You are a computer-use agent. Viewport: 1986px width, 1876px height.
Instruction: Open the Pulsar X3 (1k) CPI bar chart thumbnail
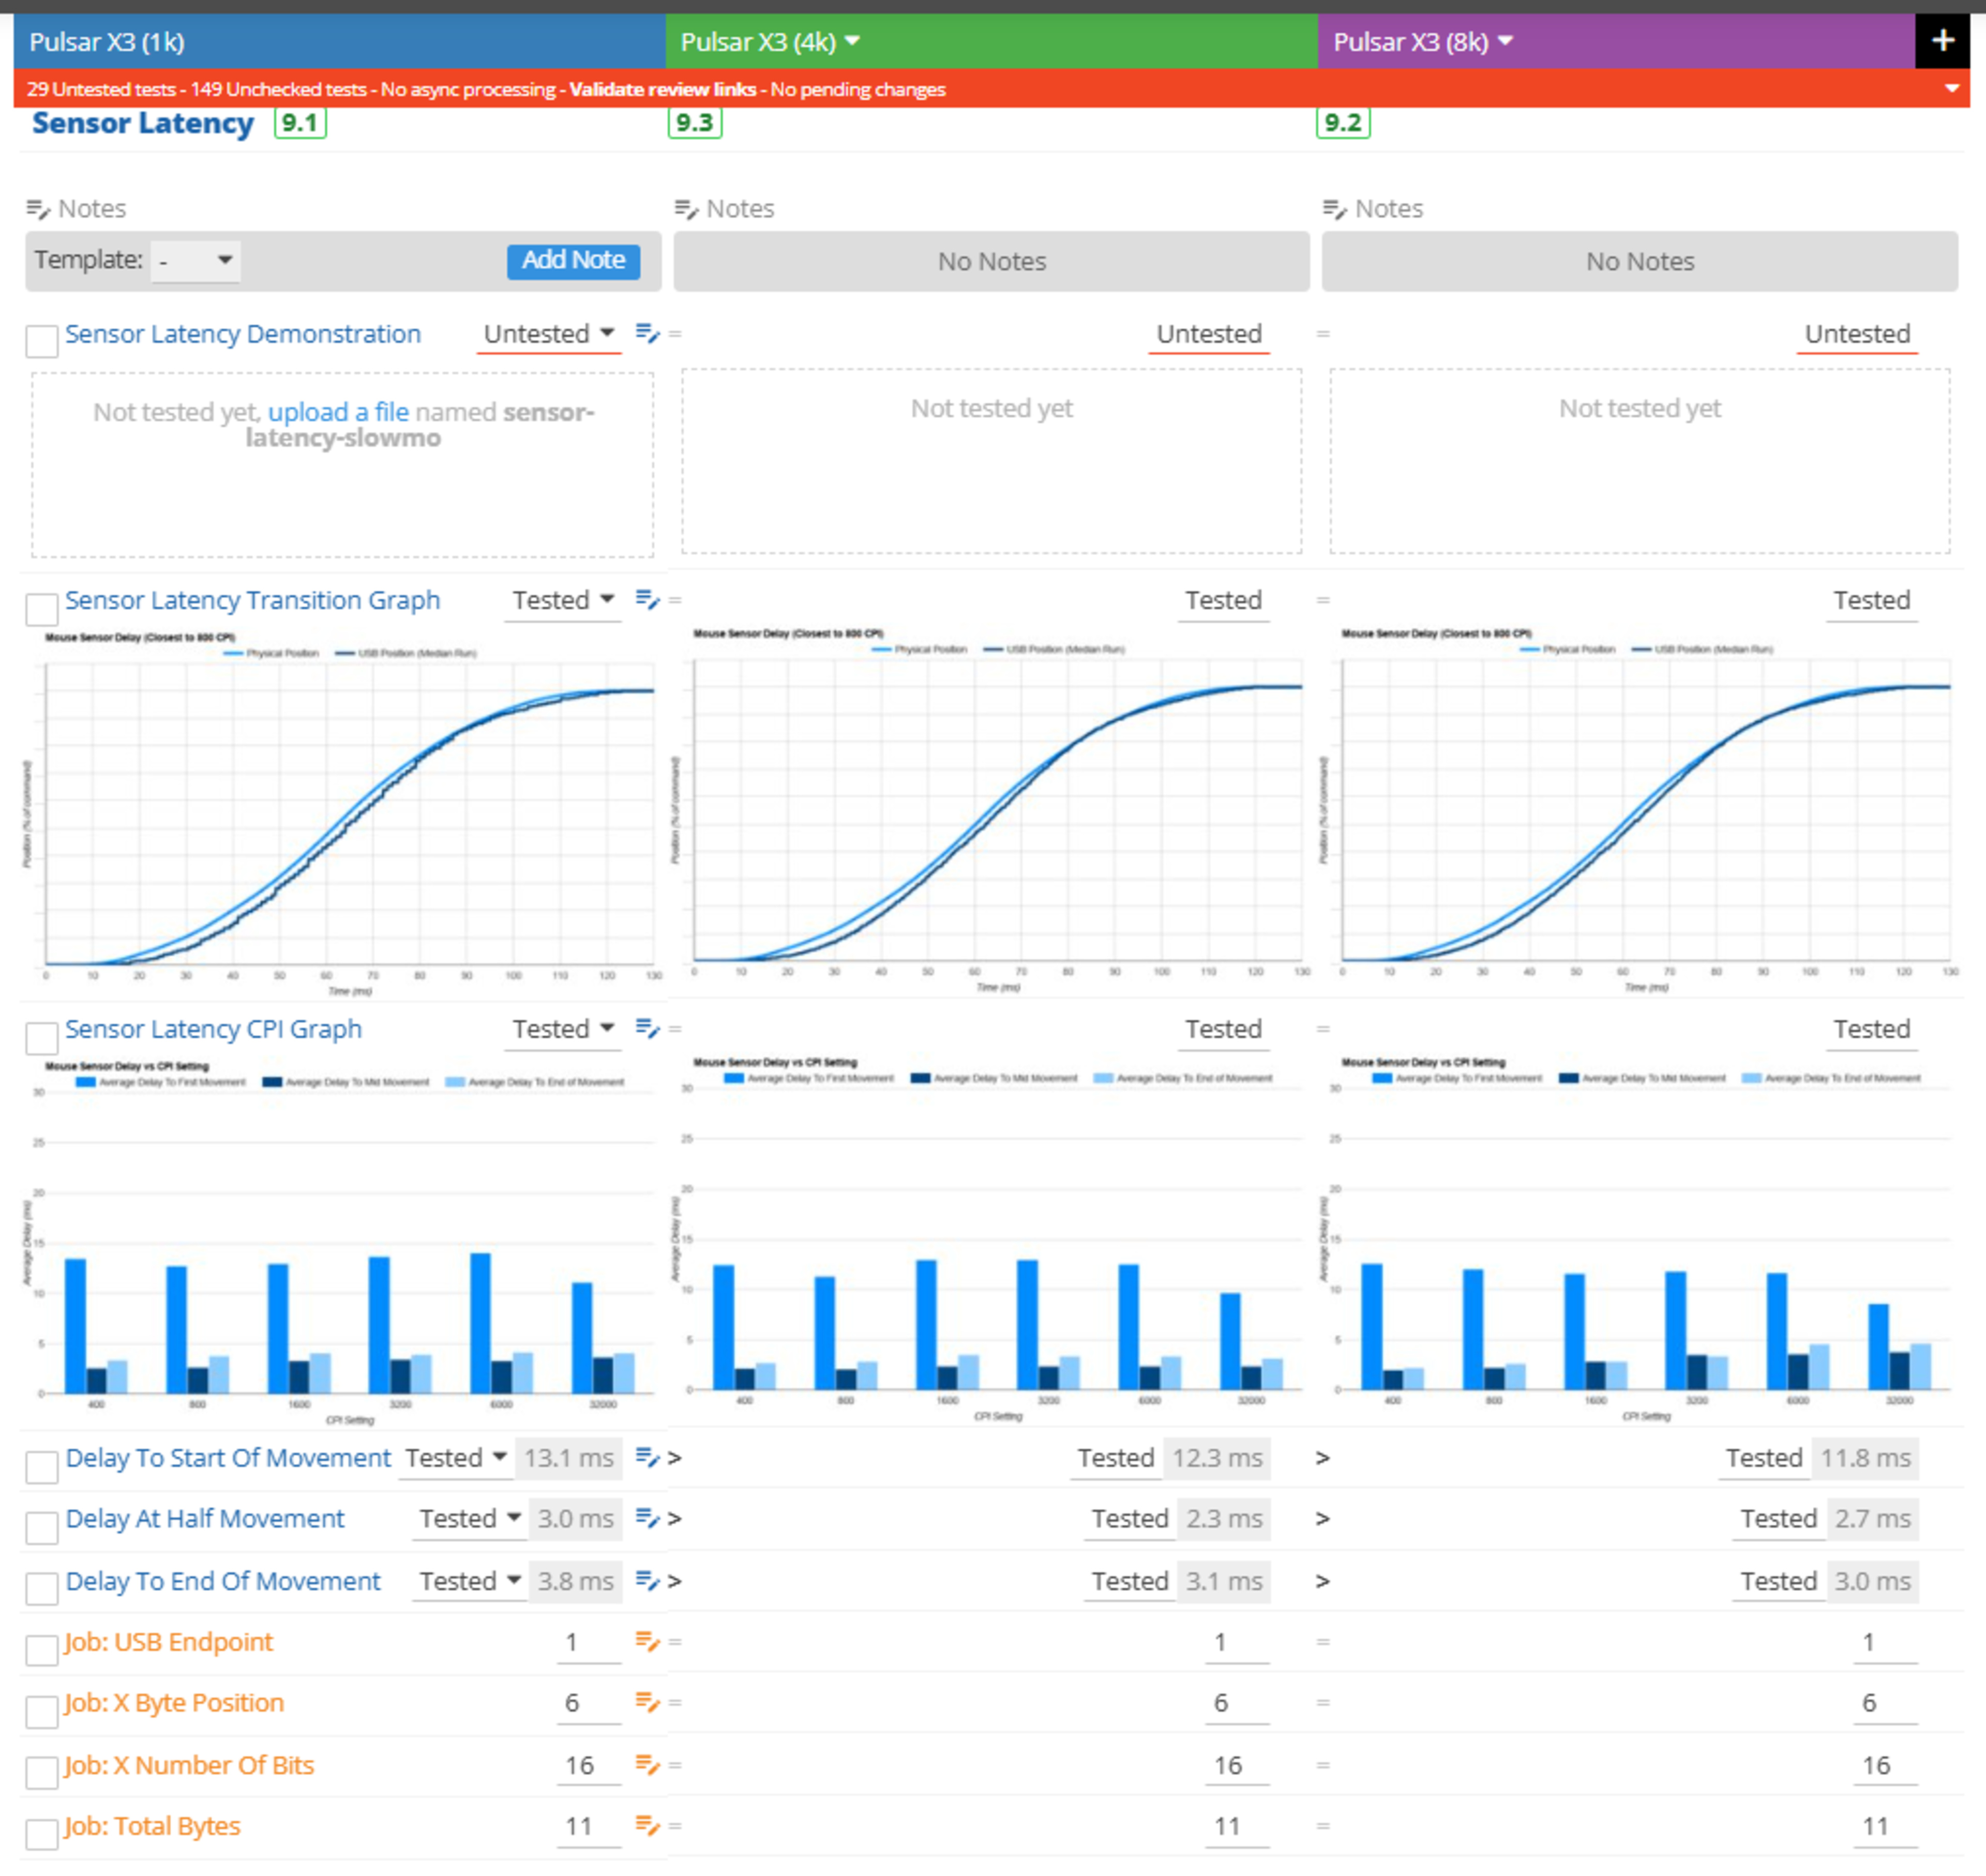click(340, 1240)
